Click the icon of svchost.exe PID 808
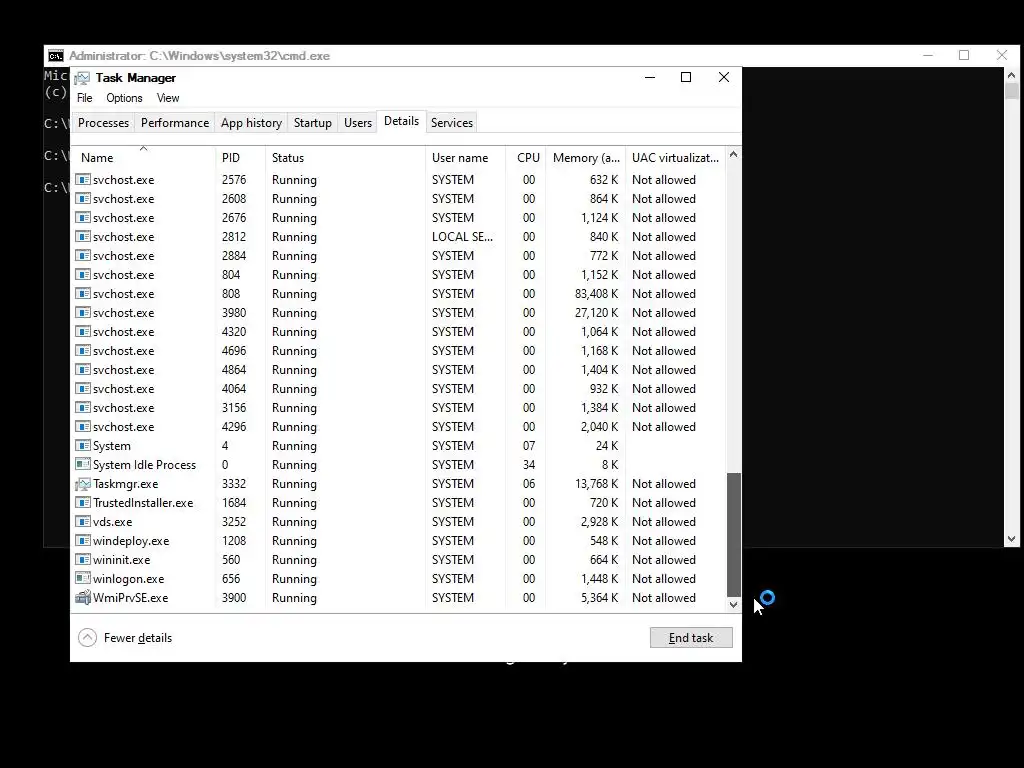Image resolution: width=1024 pixels, height=768 pixels. [82, 293]
